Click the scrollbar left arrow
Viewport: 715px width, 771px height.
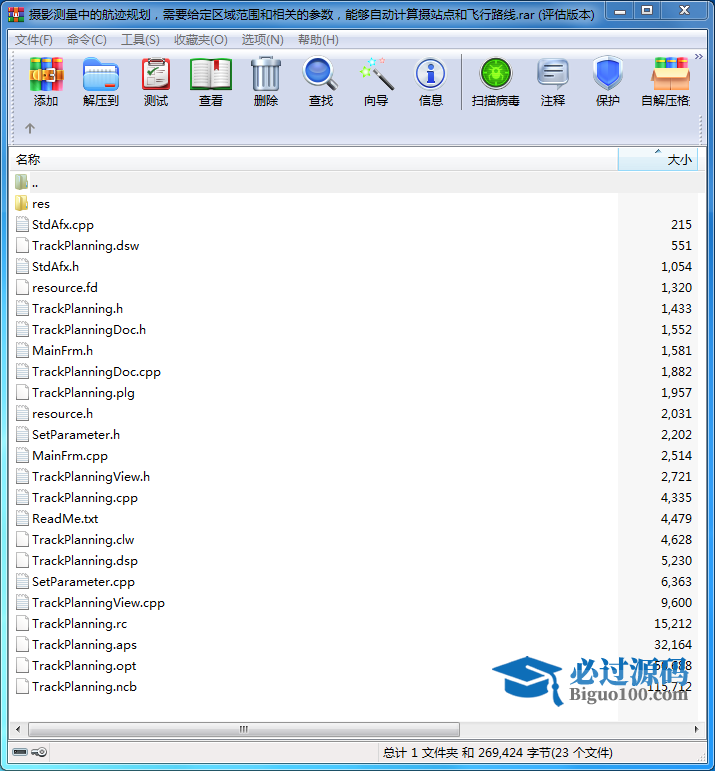(18, 729)
